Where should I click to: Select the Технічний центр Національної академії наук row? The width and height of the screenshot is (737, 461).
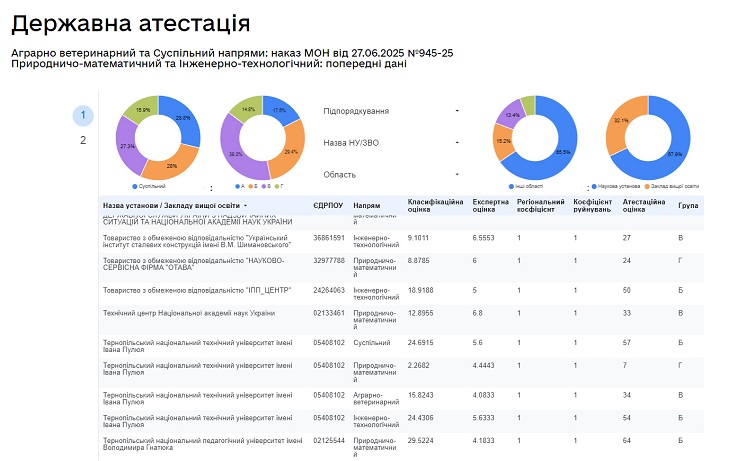click(188, 313)
